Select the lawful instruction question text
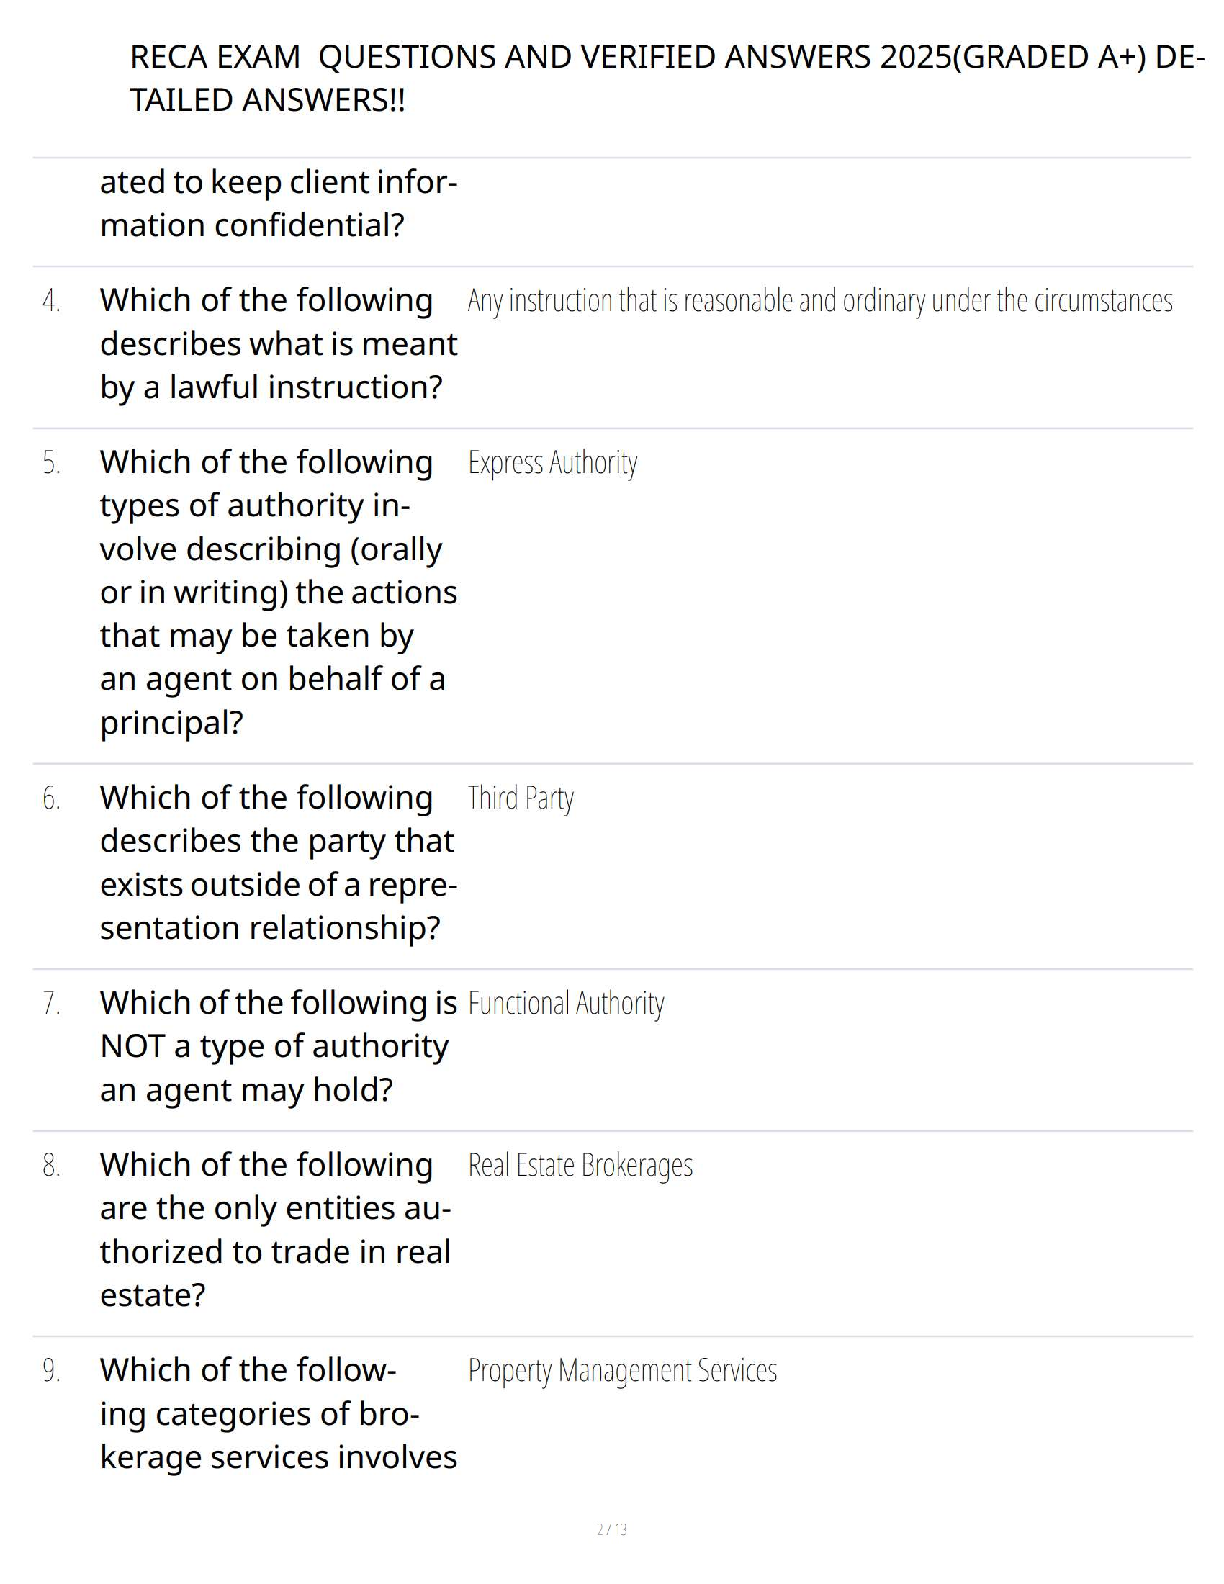Image resolution: width=1224 pixels, height=1584 pixels. [278, 343]
